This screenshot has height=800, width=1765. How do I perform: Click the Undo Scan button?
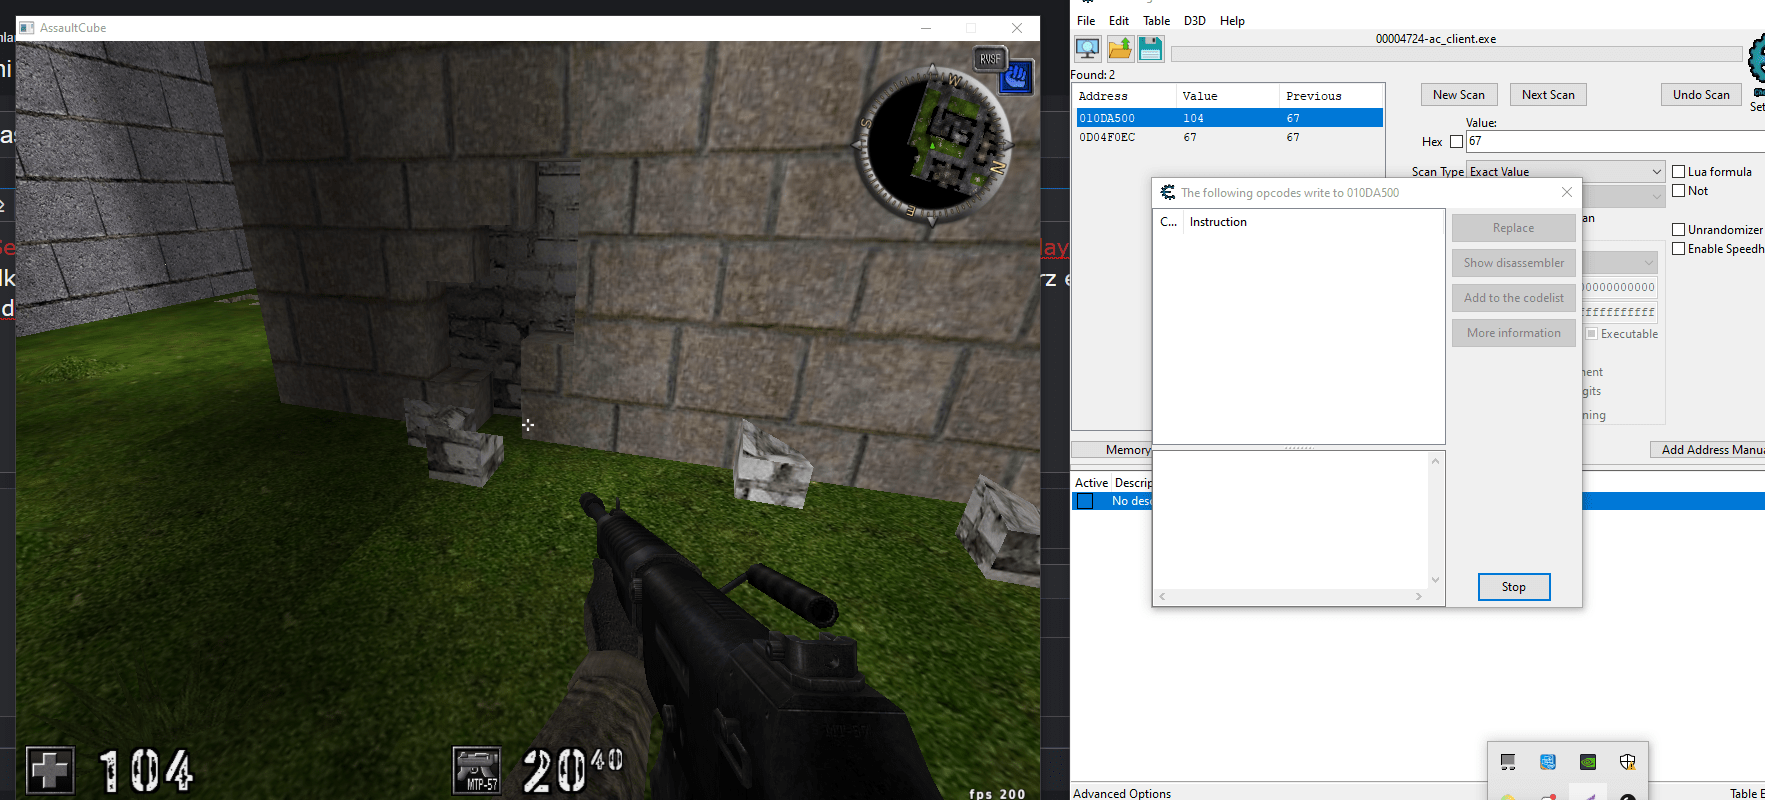(1701, 95)
